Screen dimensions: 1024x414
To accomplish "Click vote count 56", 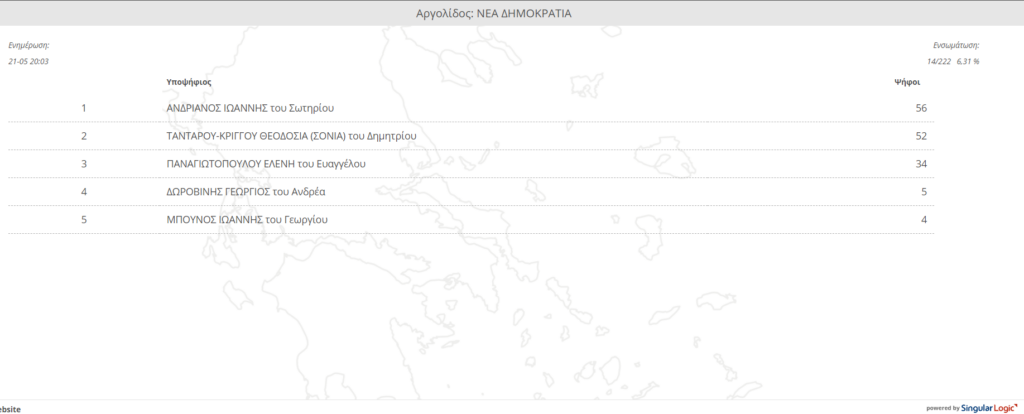I will pos(921,108).
